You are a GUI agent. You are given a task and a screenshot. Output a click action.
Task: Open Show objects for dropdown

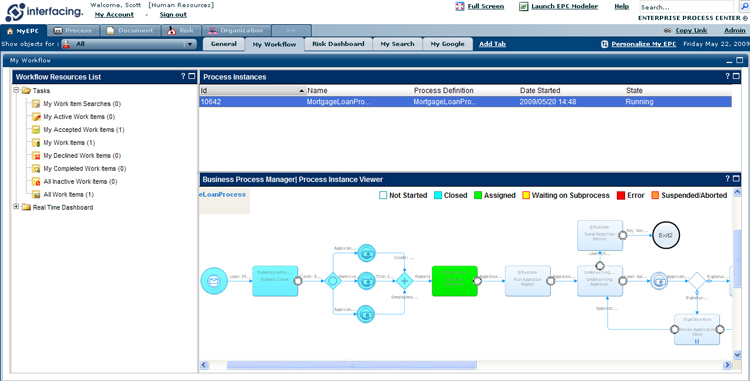pyautogui.click(x=129, y=44)
